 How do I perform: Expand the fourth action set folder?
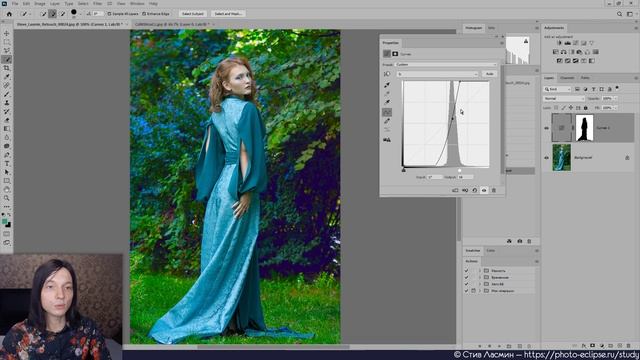click(x=480, y=291)
